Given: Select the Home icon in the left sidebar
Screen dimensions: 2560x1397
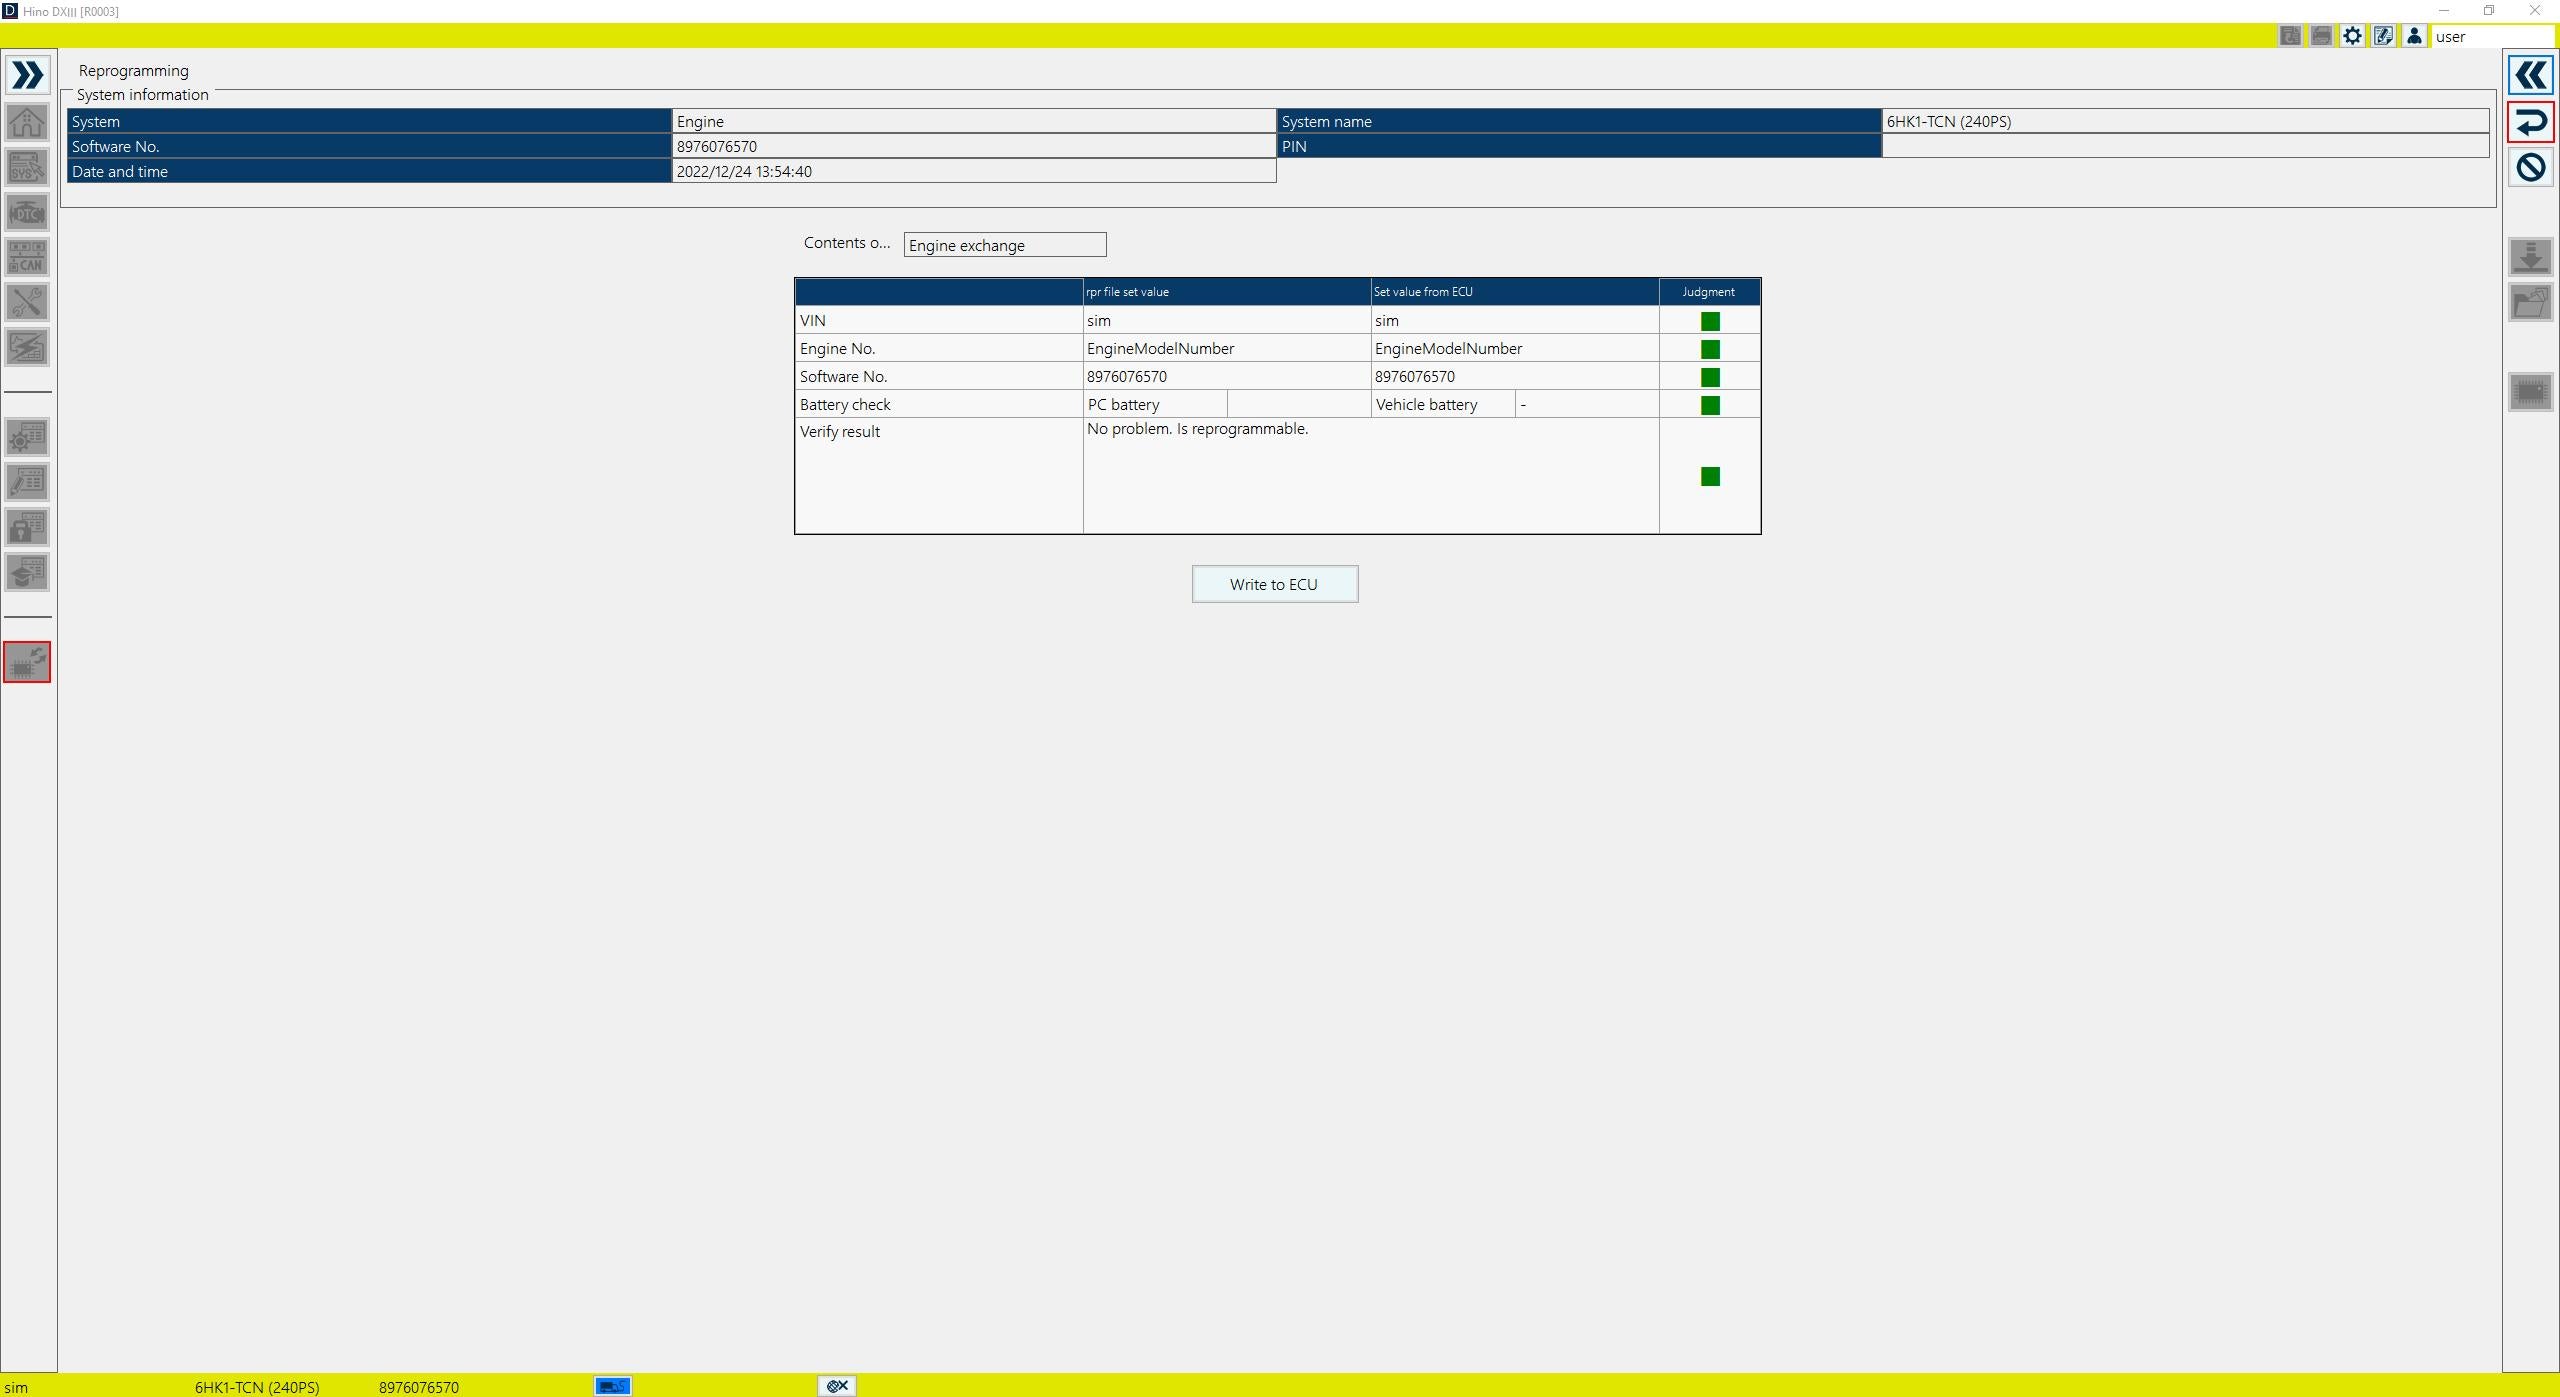Looking at the screenshot, I should (28, 122).
